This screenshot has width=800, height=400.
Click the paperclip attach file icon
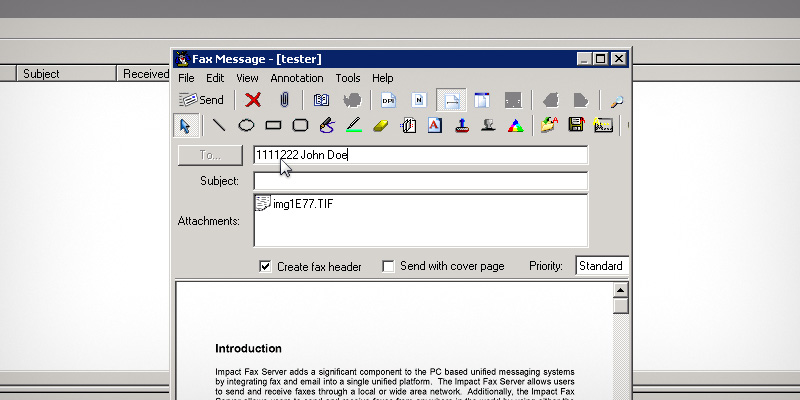pyautogui.click(x=284, y=100)
